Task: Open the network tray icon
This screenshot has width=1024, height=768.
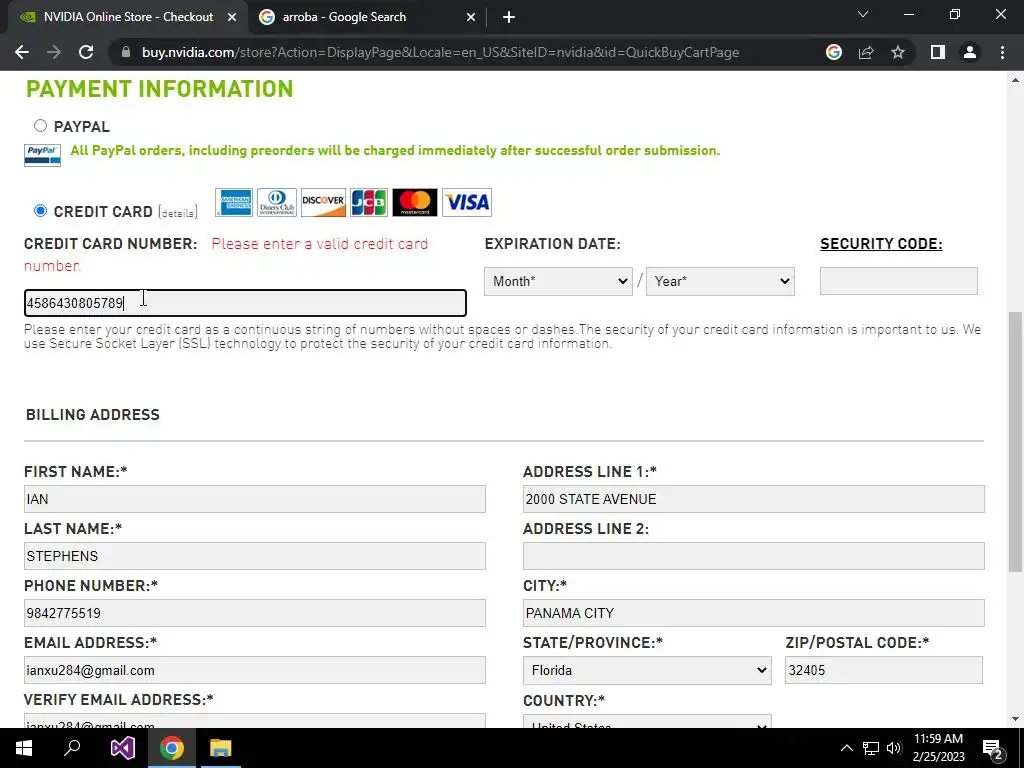Action: pos(871,748)
